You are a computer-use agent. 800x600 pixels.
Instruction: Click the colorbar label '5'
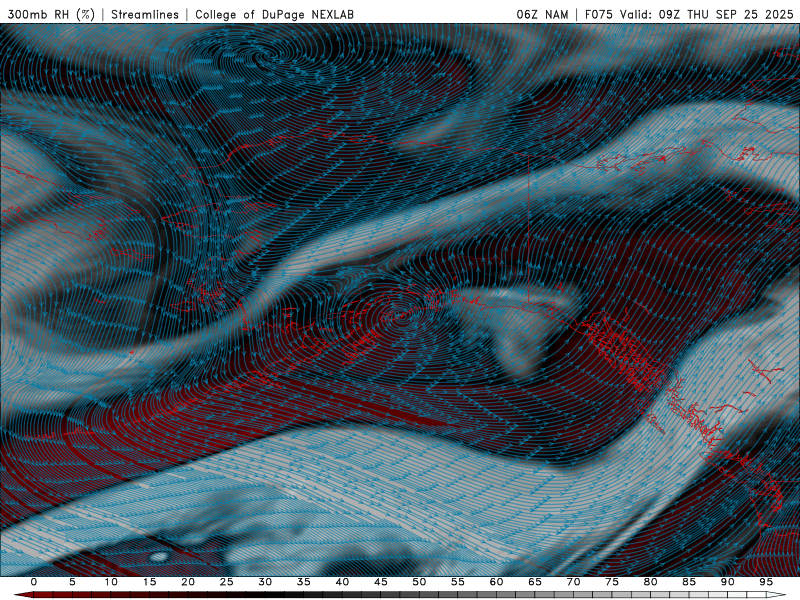[72, 582]
